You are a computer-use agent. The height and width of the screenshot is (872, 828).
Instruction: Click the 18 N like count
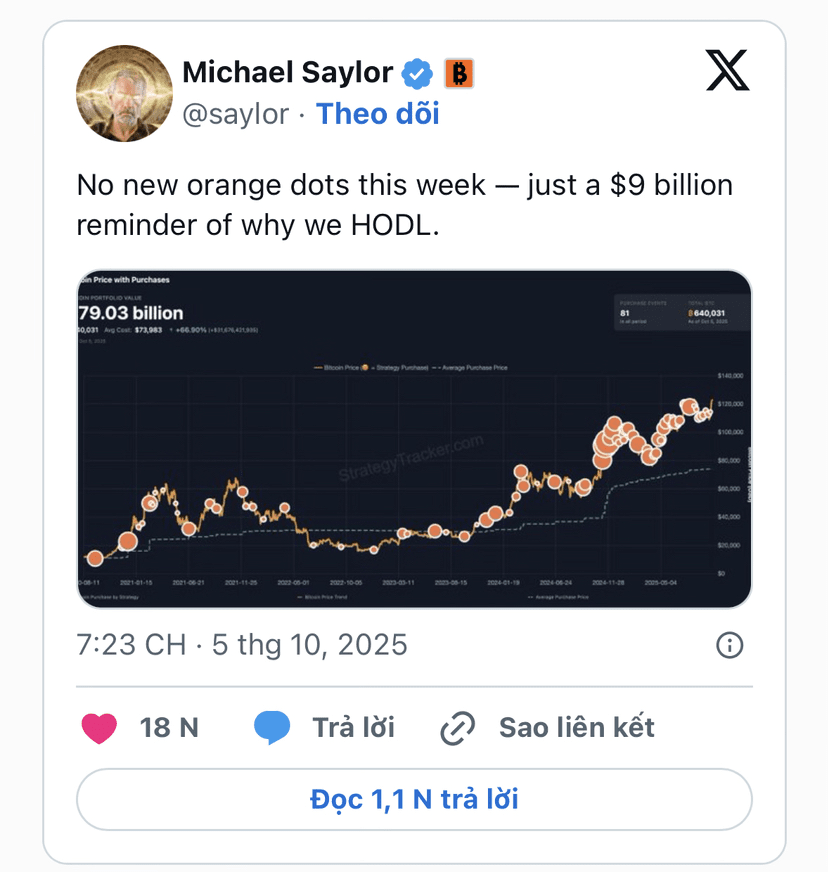point(170,728)
